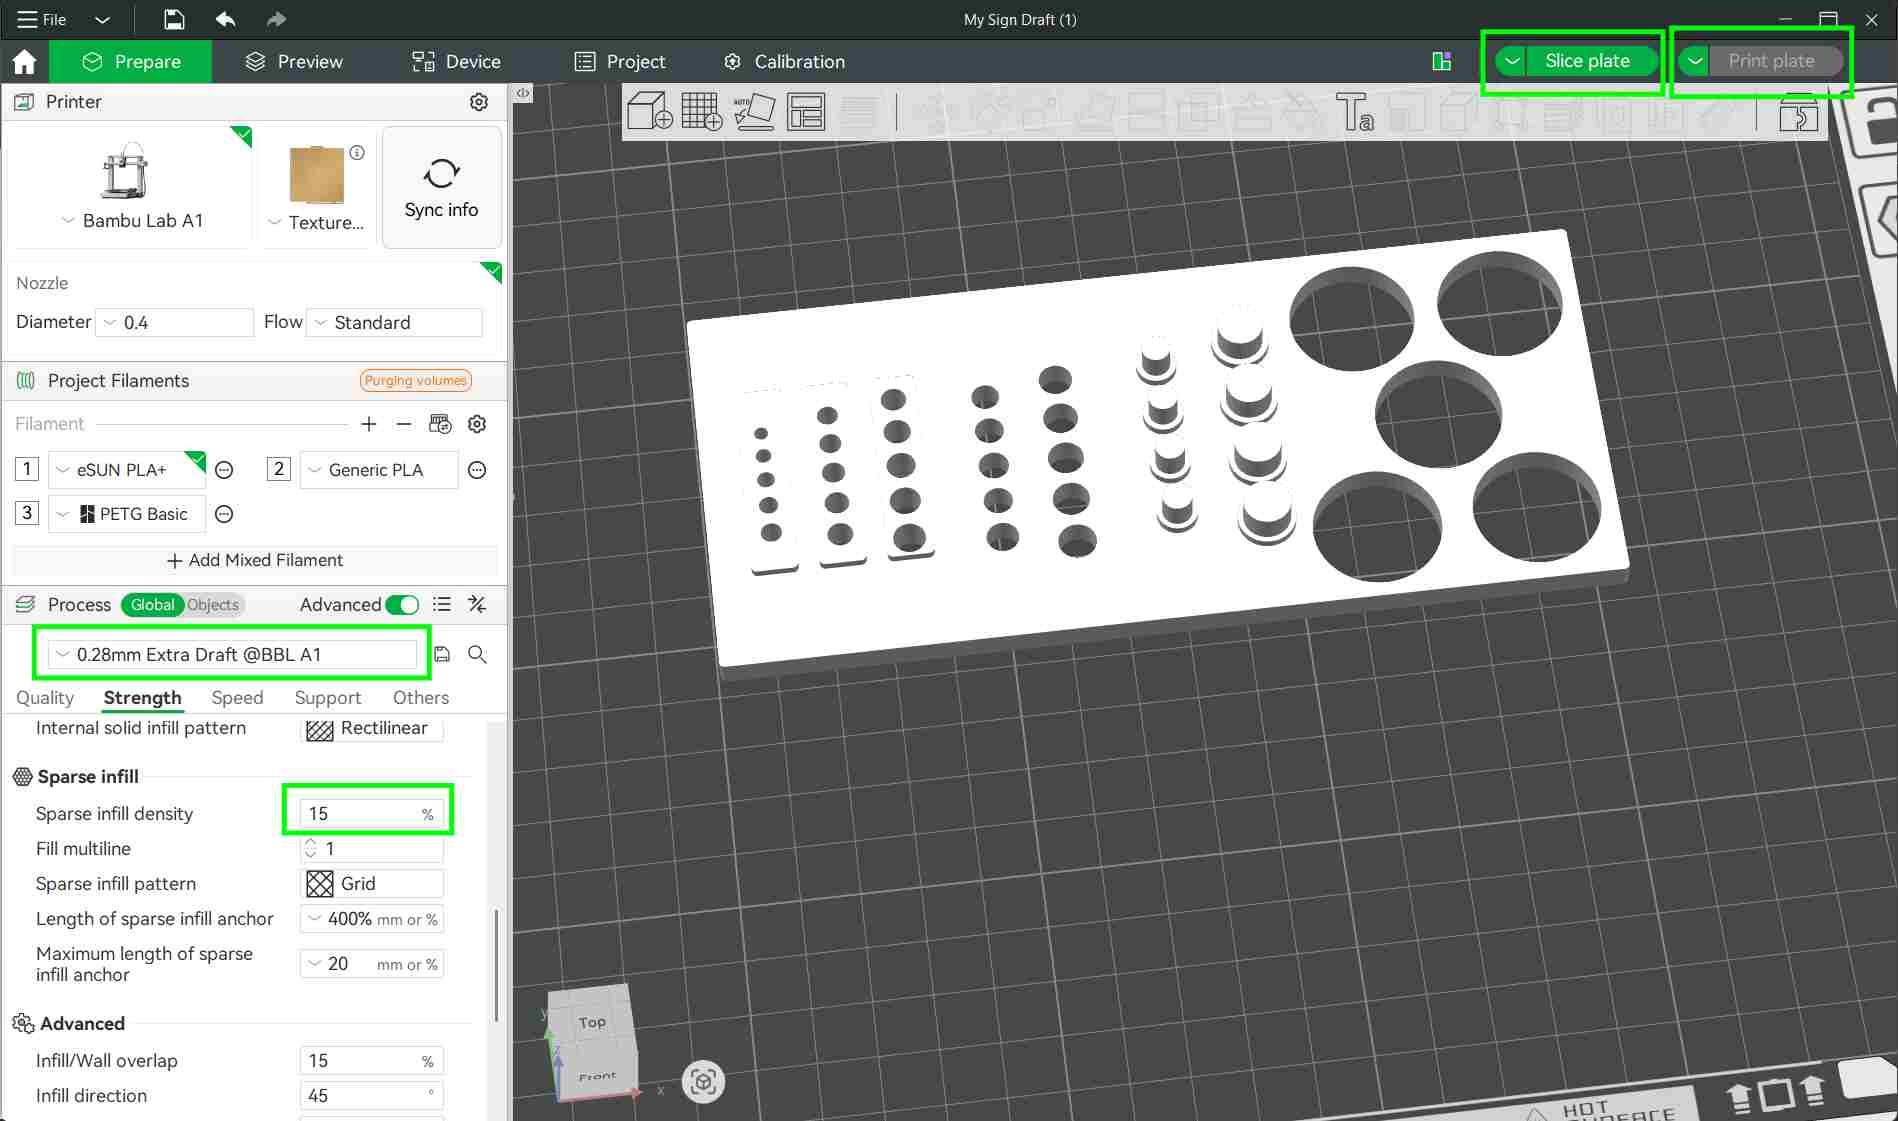This screenshot has height=1121, width=1898.
Task: Click the Add plate grid icon
Action: click(x=701, y=111)
